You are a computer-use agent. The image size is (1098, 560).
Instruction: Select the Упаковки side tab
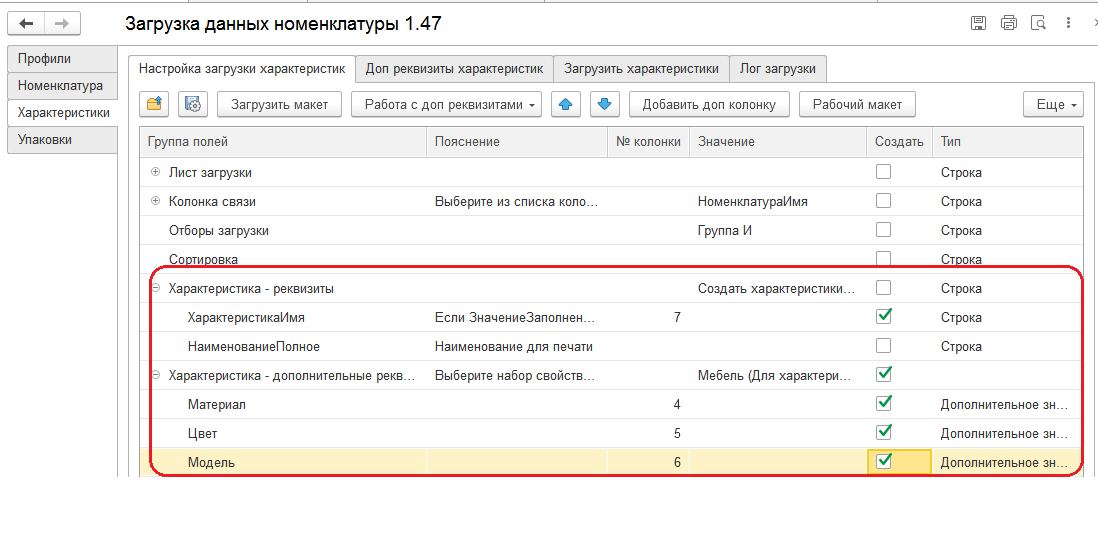tap(62, 139)
